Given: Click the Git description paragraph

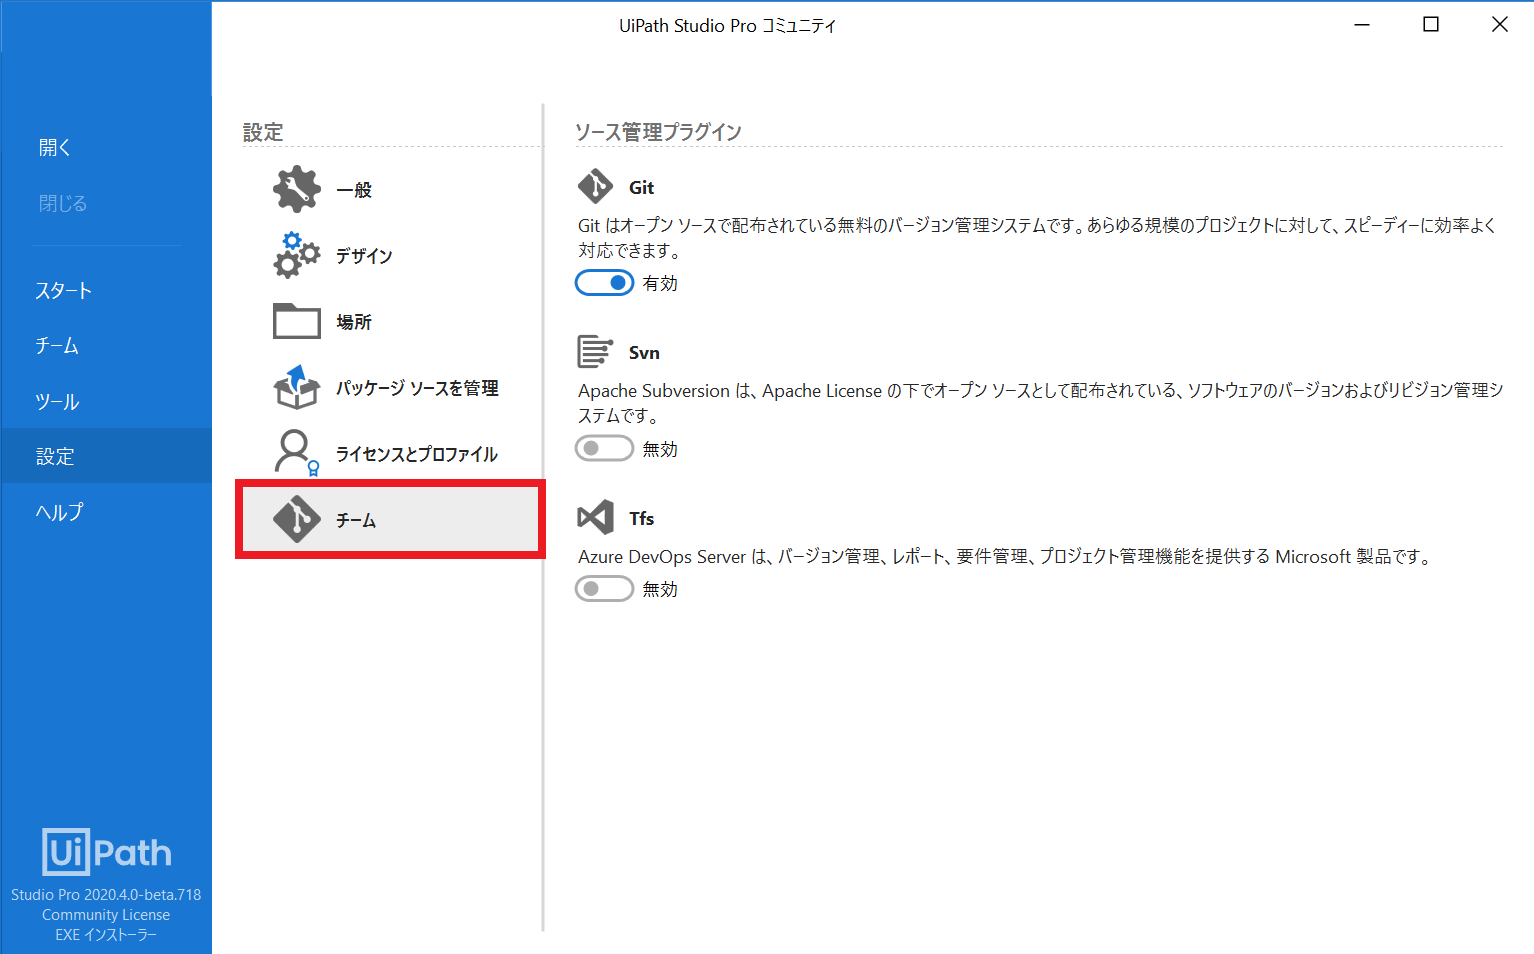Looking at the screenshot, I should [x=1038, y=238].
